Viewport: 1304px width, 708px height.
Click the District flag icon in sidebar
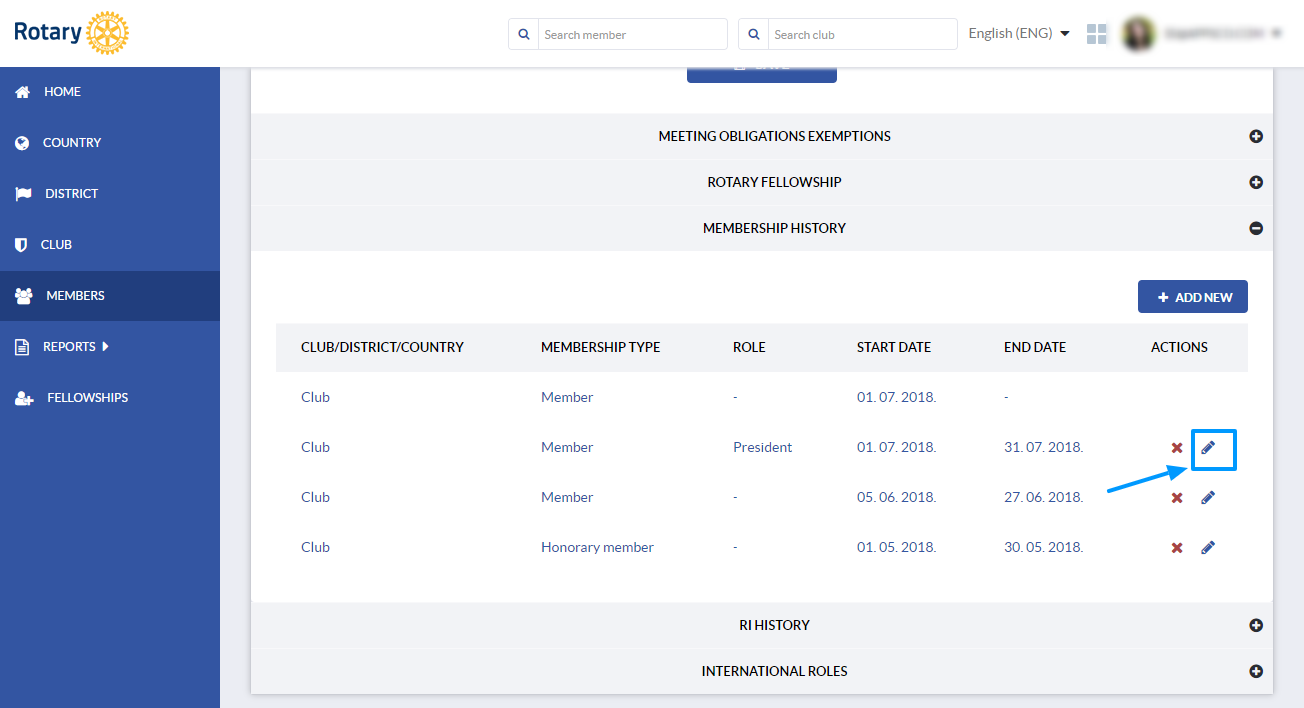click(23, 194)
